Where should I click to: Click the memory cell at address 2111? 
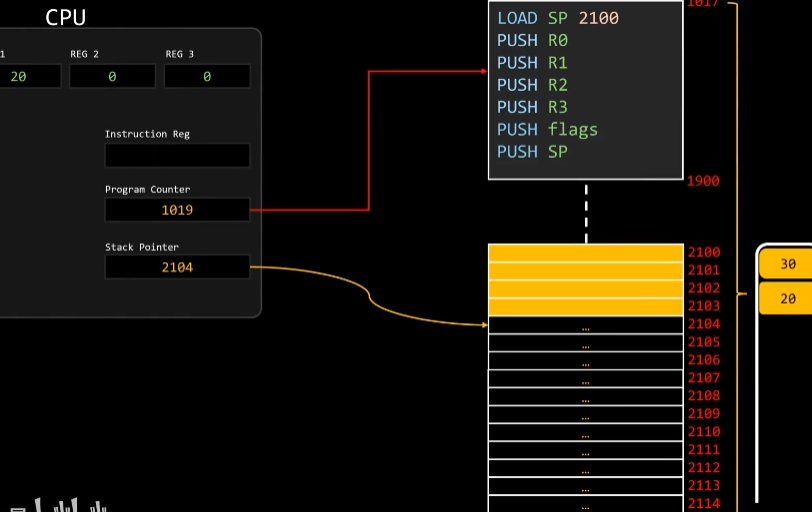point(586,451)
